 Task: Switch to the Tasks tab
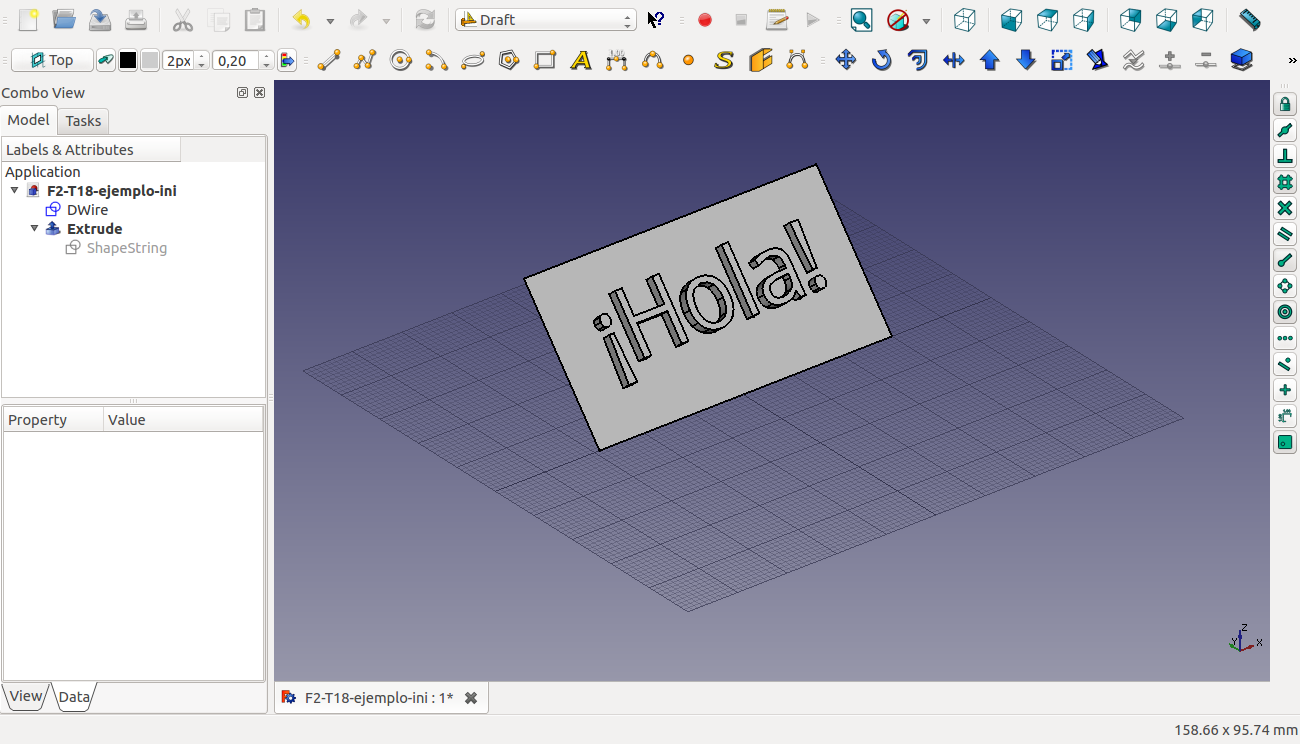(83, 121)
